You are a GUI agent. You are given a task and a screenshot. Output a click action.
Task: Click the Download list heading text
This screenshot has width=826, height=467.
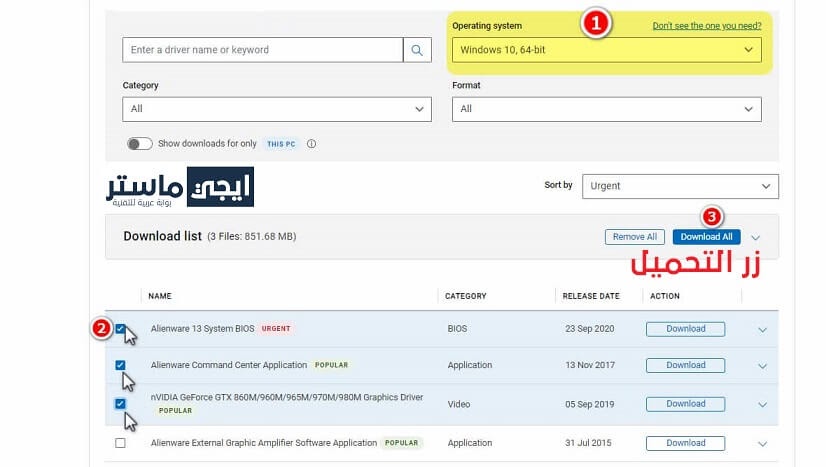pos(162,236)
